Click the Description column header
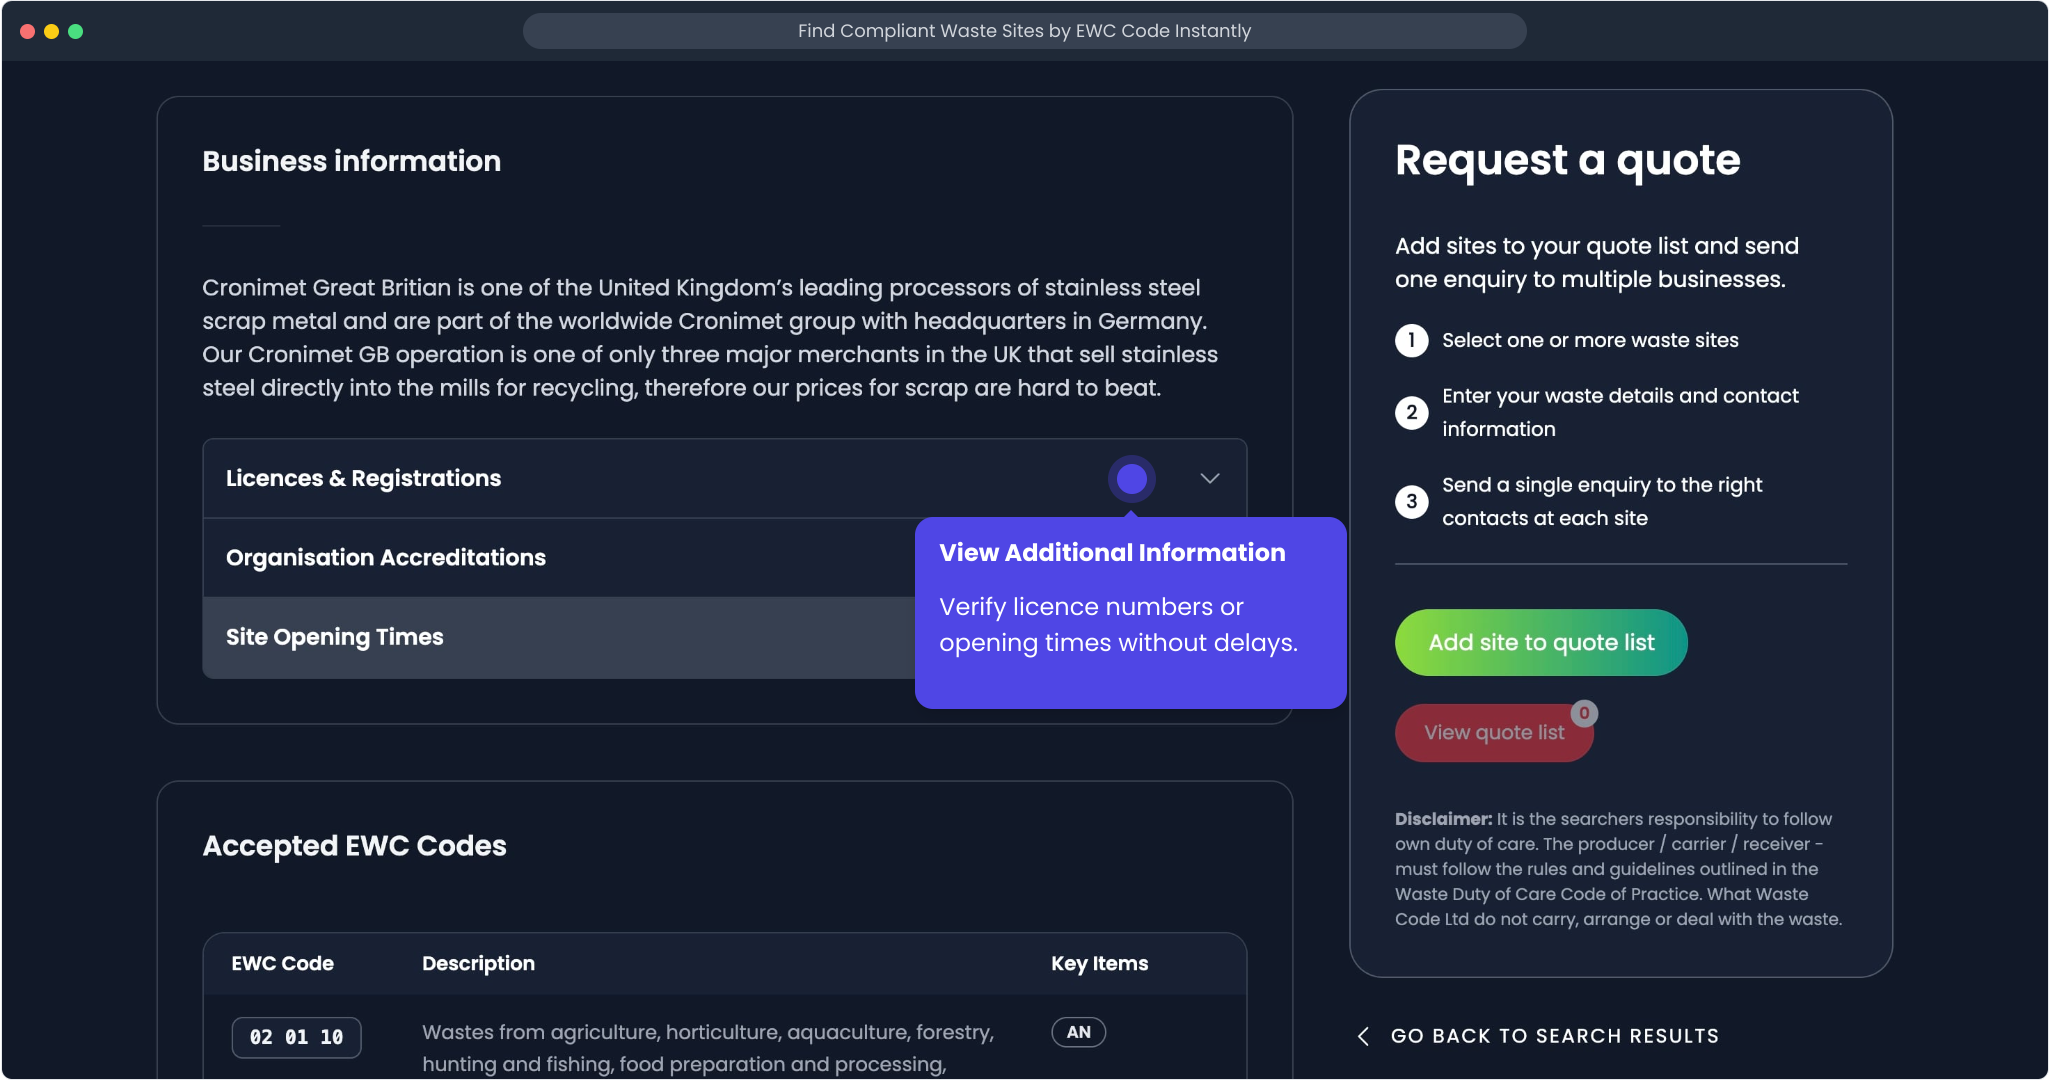Screen dimensions: 2050x1080 pos(478,964)
